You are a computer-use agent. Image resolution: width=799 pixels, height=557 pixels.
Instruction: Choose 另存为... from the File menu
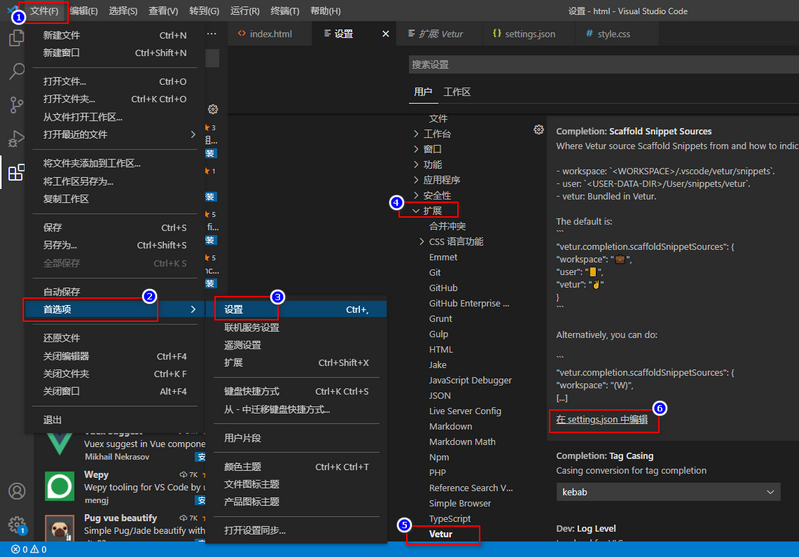click(115, 245)
